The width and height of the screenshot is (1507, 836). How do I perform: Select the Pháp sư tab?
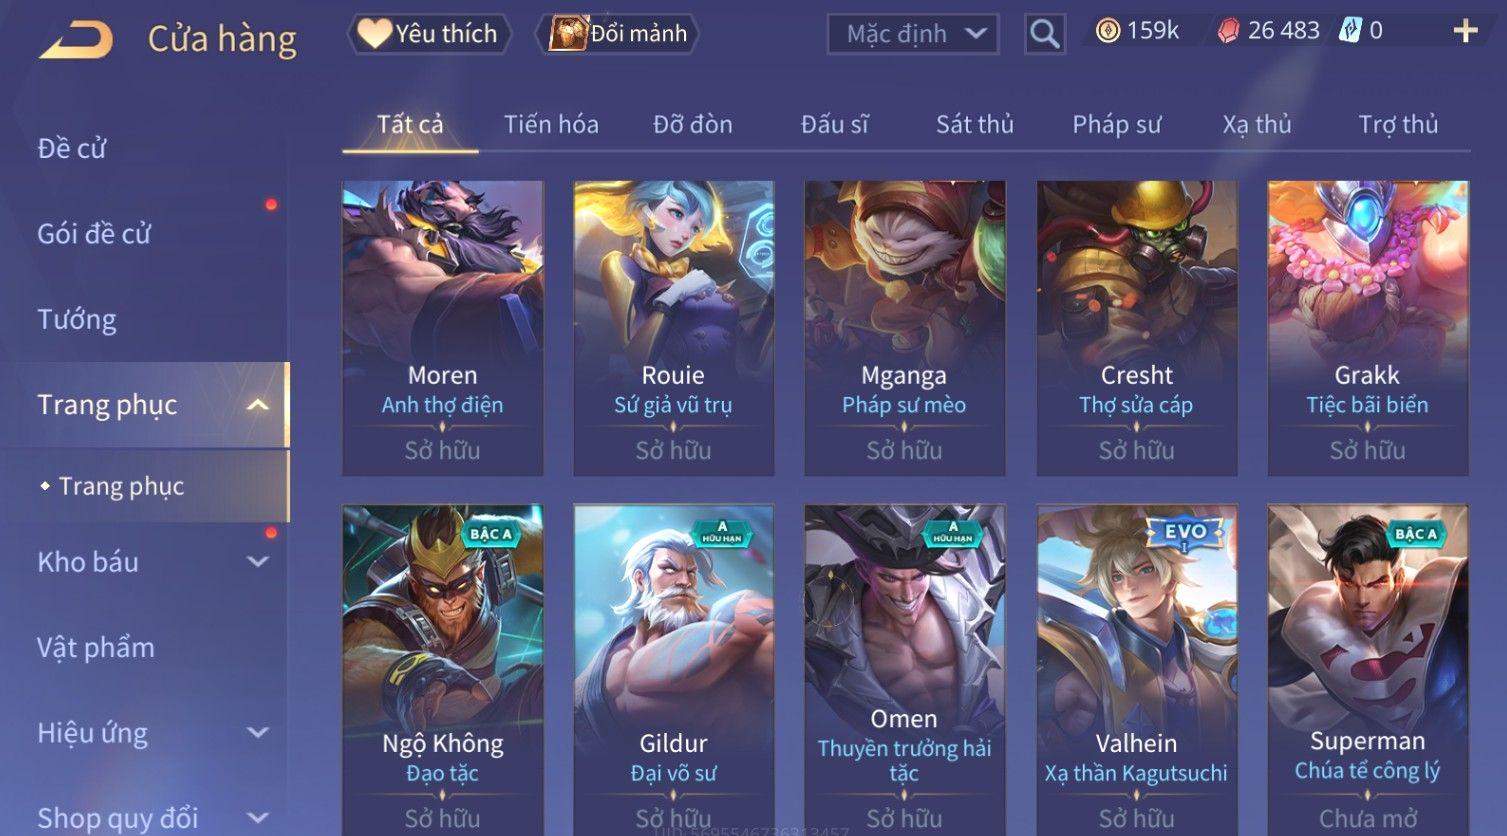[x=1116, y=125]
